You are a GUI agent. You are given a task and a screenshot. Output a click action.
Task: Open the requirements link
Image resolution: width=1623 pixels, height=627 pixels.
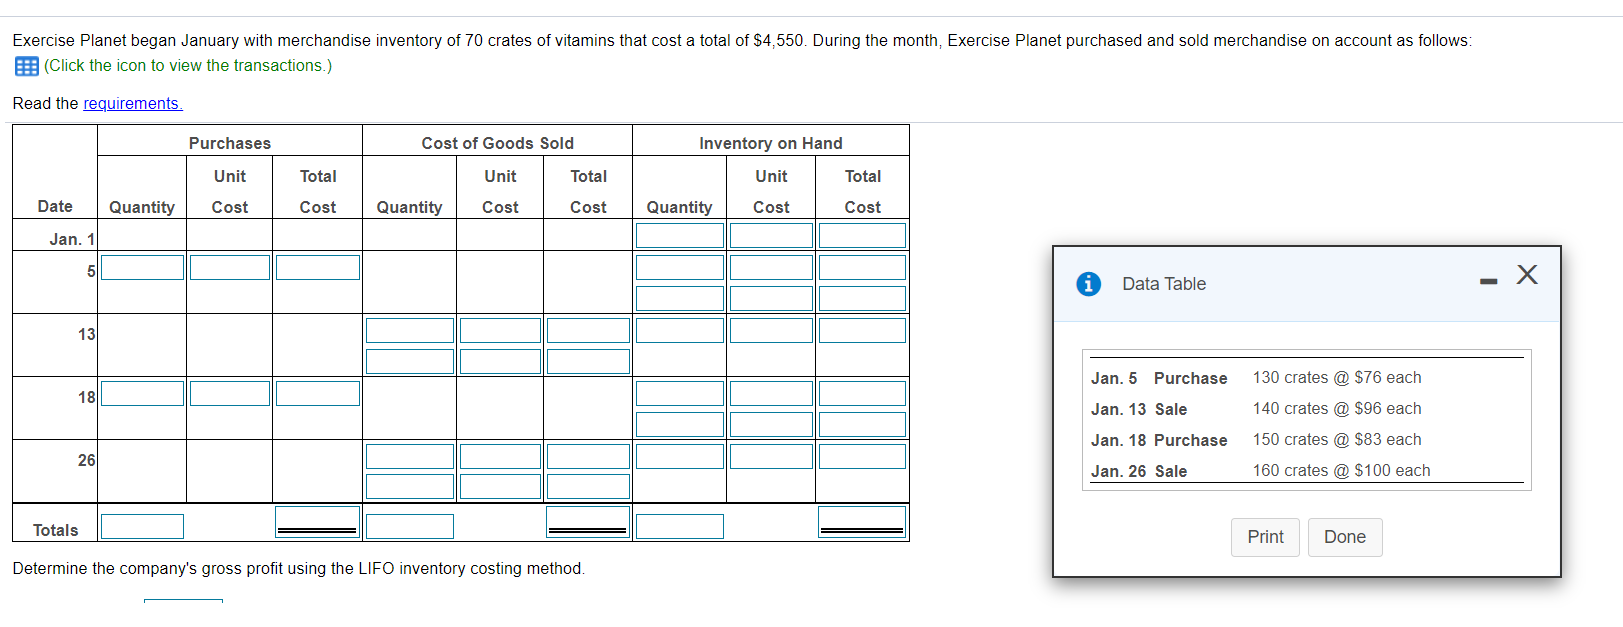coord(132,103)
